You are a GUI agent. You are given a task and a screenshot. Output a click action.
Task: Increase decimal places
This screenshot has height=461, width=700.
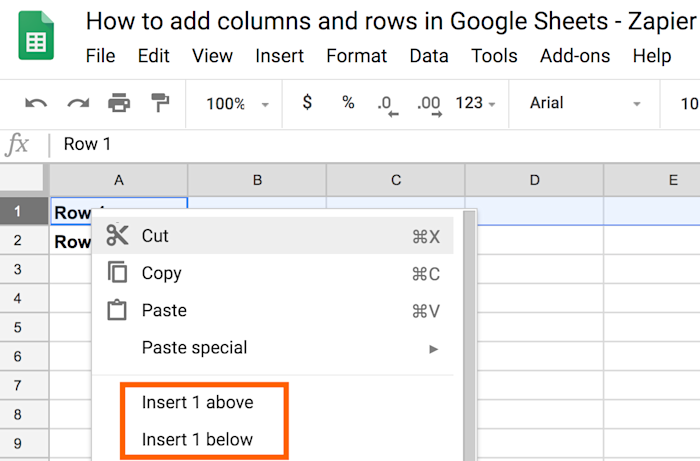click(429, 105)
